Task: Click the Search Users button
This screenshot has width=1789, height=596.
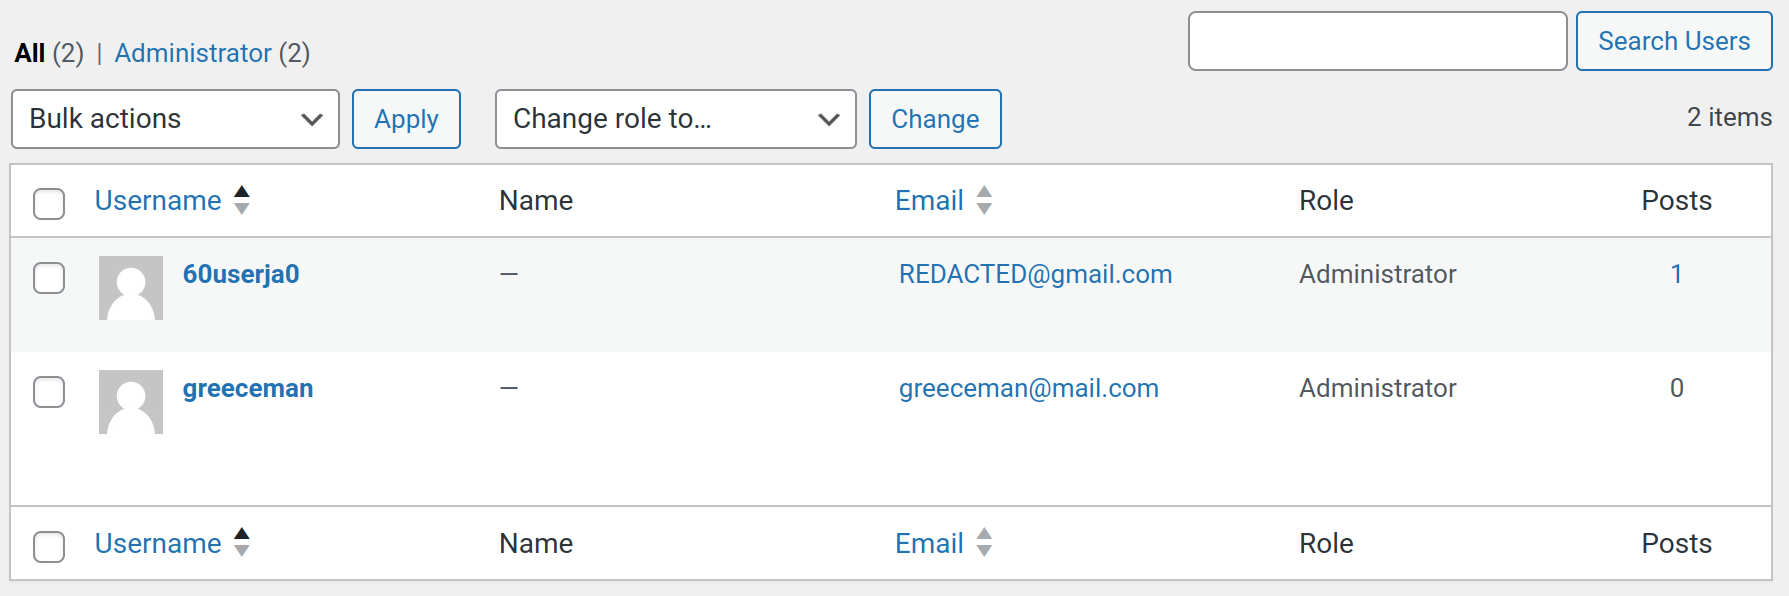Action: [x=1673, y=41]
